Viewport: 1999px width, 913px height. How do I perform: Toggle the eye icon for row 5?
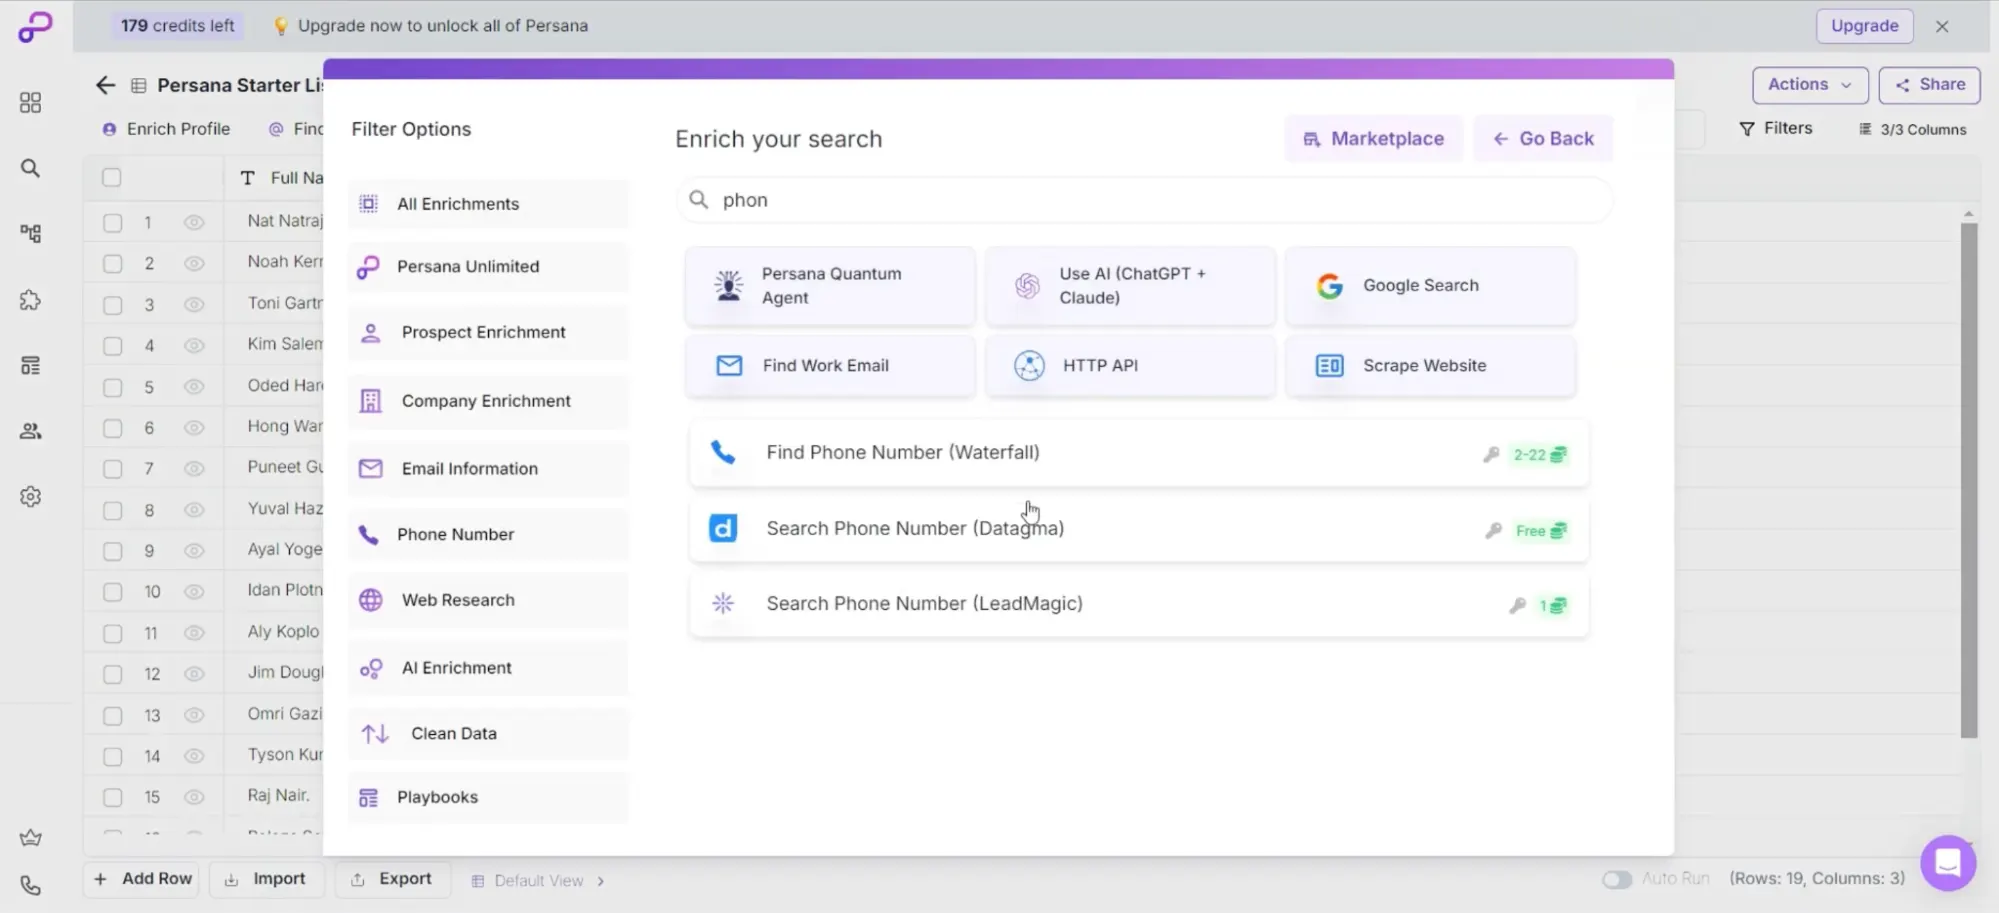point(194,387)
